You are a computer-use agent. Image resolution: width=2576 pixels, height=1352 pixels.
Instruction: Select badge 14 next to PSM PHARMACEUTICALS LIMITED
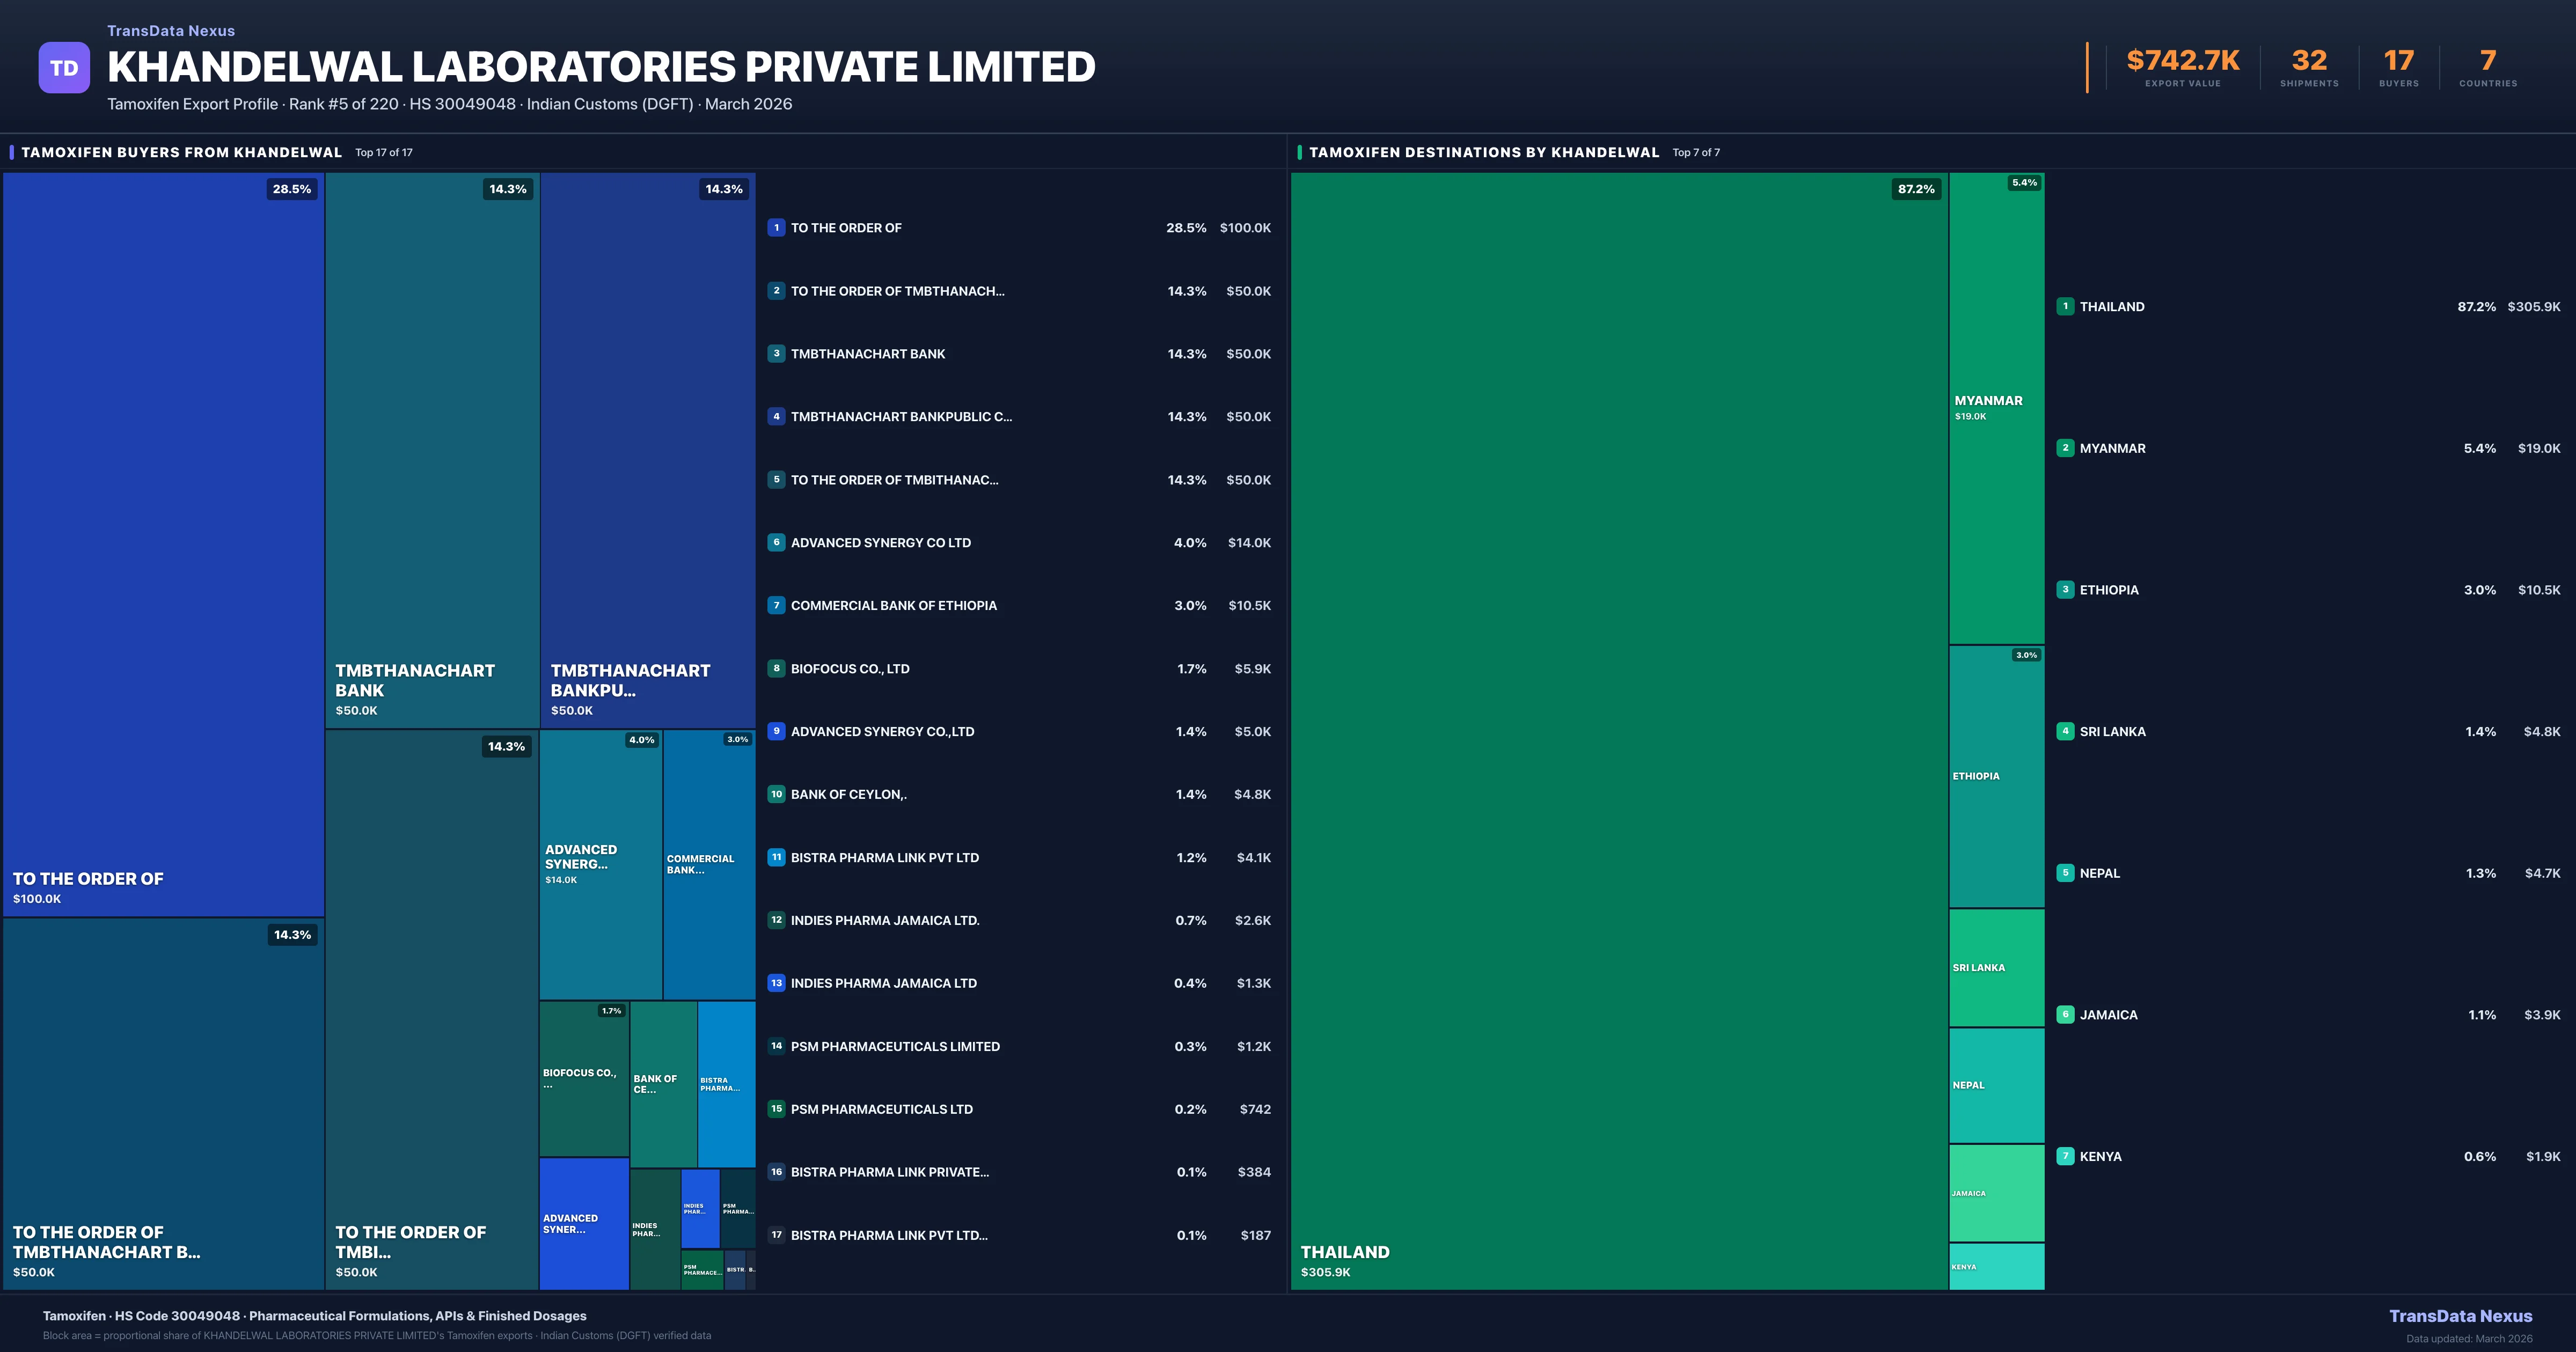777,1046
